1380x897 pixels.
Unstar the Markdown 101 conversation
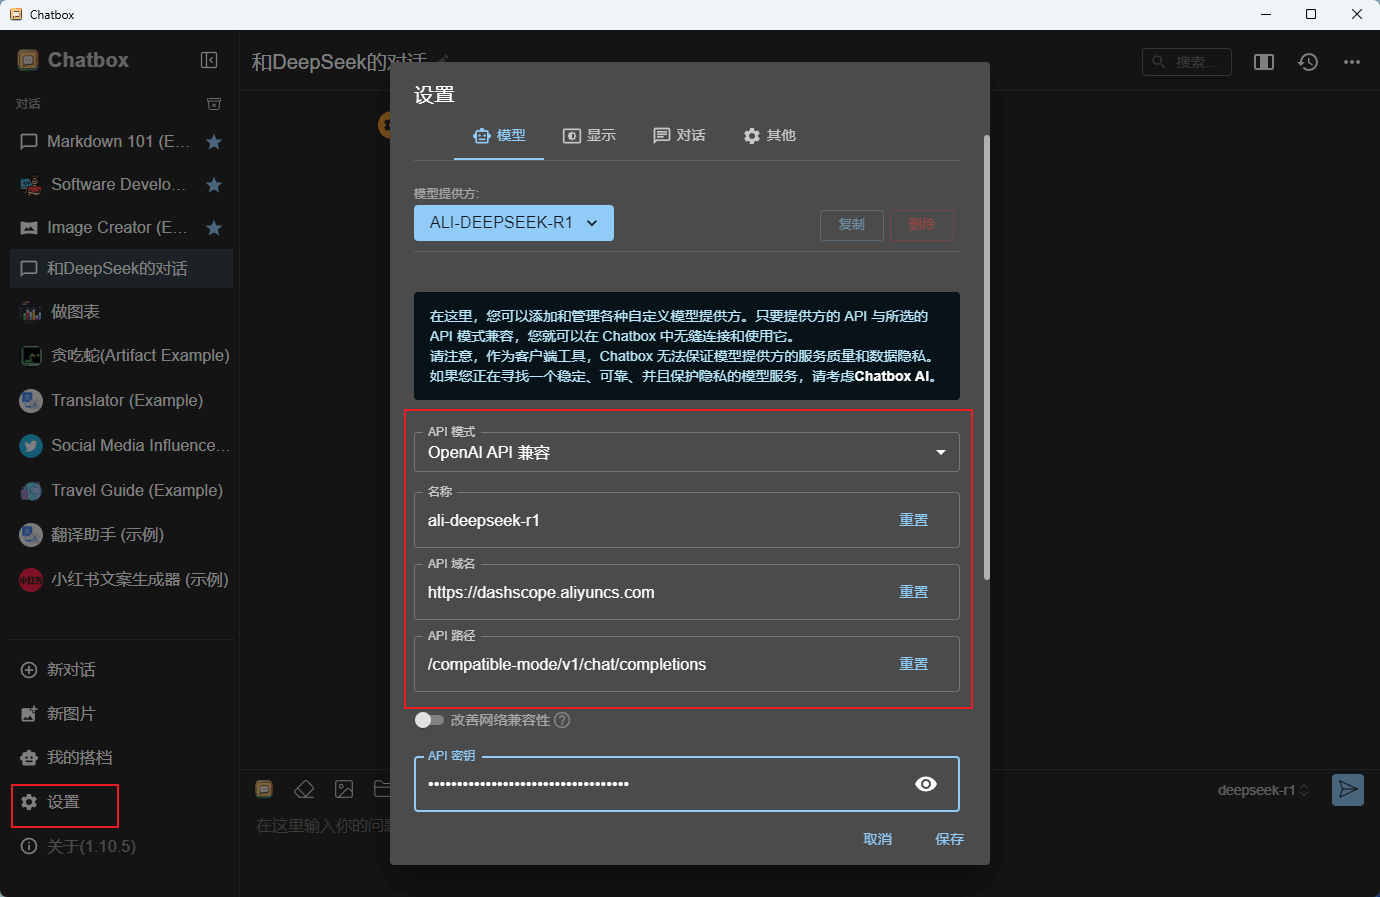click(x=214, y=142)
